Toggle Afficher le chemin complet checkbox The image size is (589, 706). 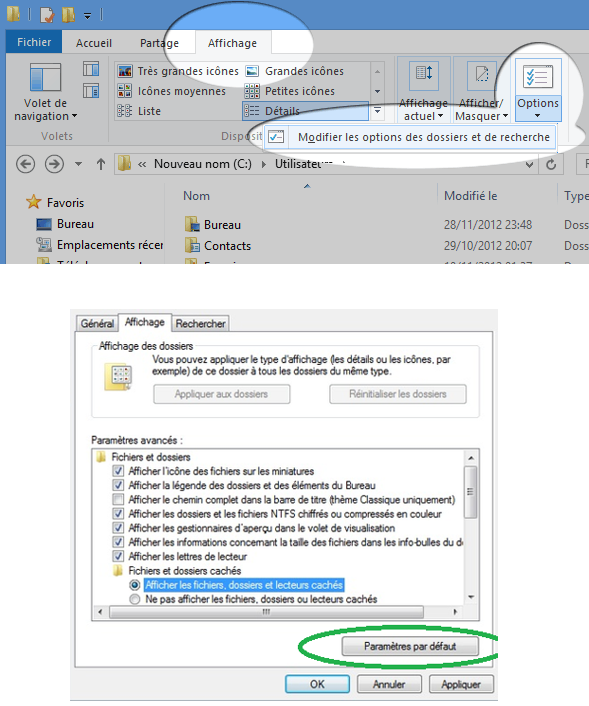[x=118, y=499]
